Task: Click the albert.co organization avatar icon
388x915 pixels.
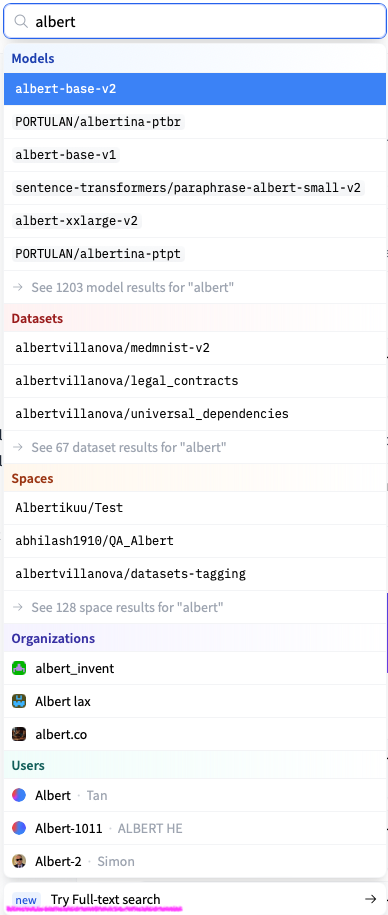Action: pyautogui.click(x=19, y=734)
